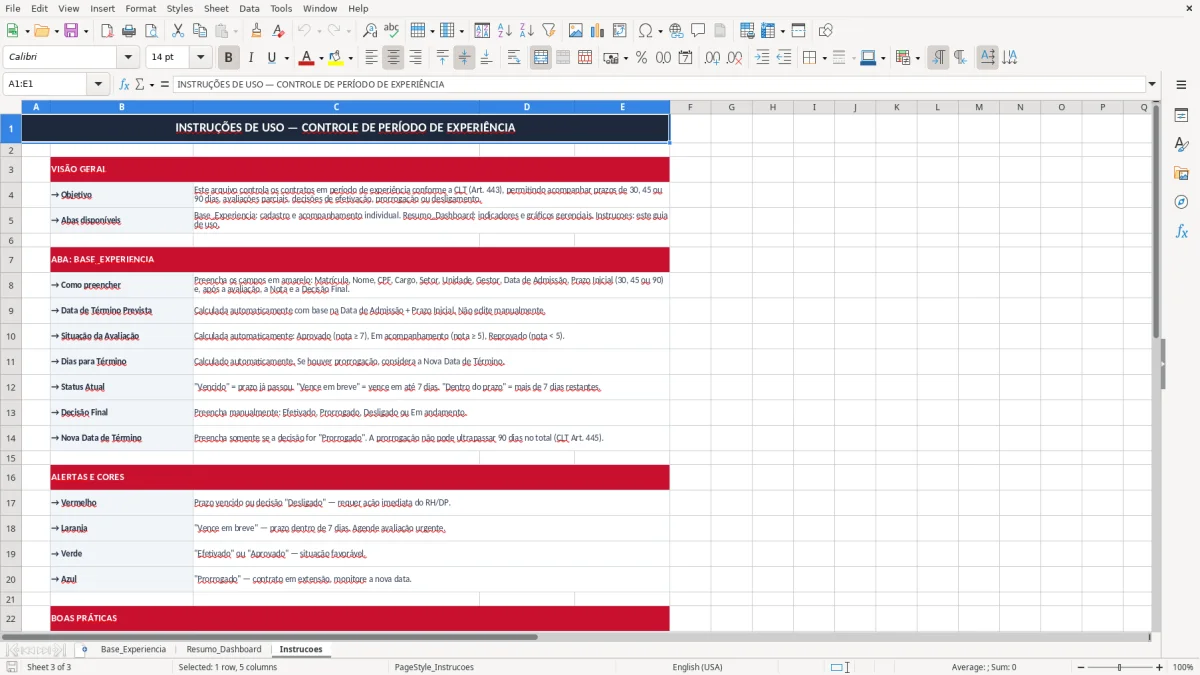Increase indent
Screen dimensions: 1200x675
[763, 57]
